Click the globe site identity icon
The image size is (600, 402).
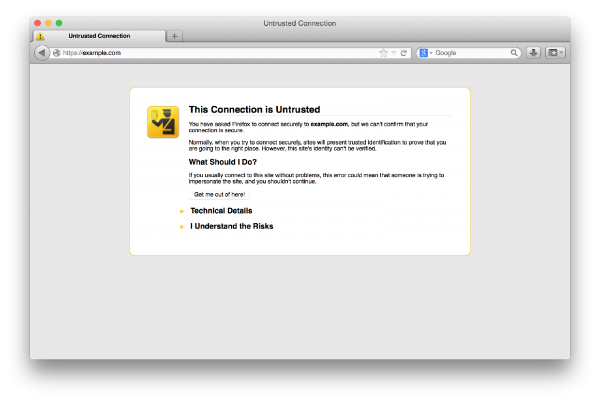click(x=57, y=53)
